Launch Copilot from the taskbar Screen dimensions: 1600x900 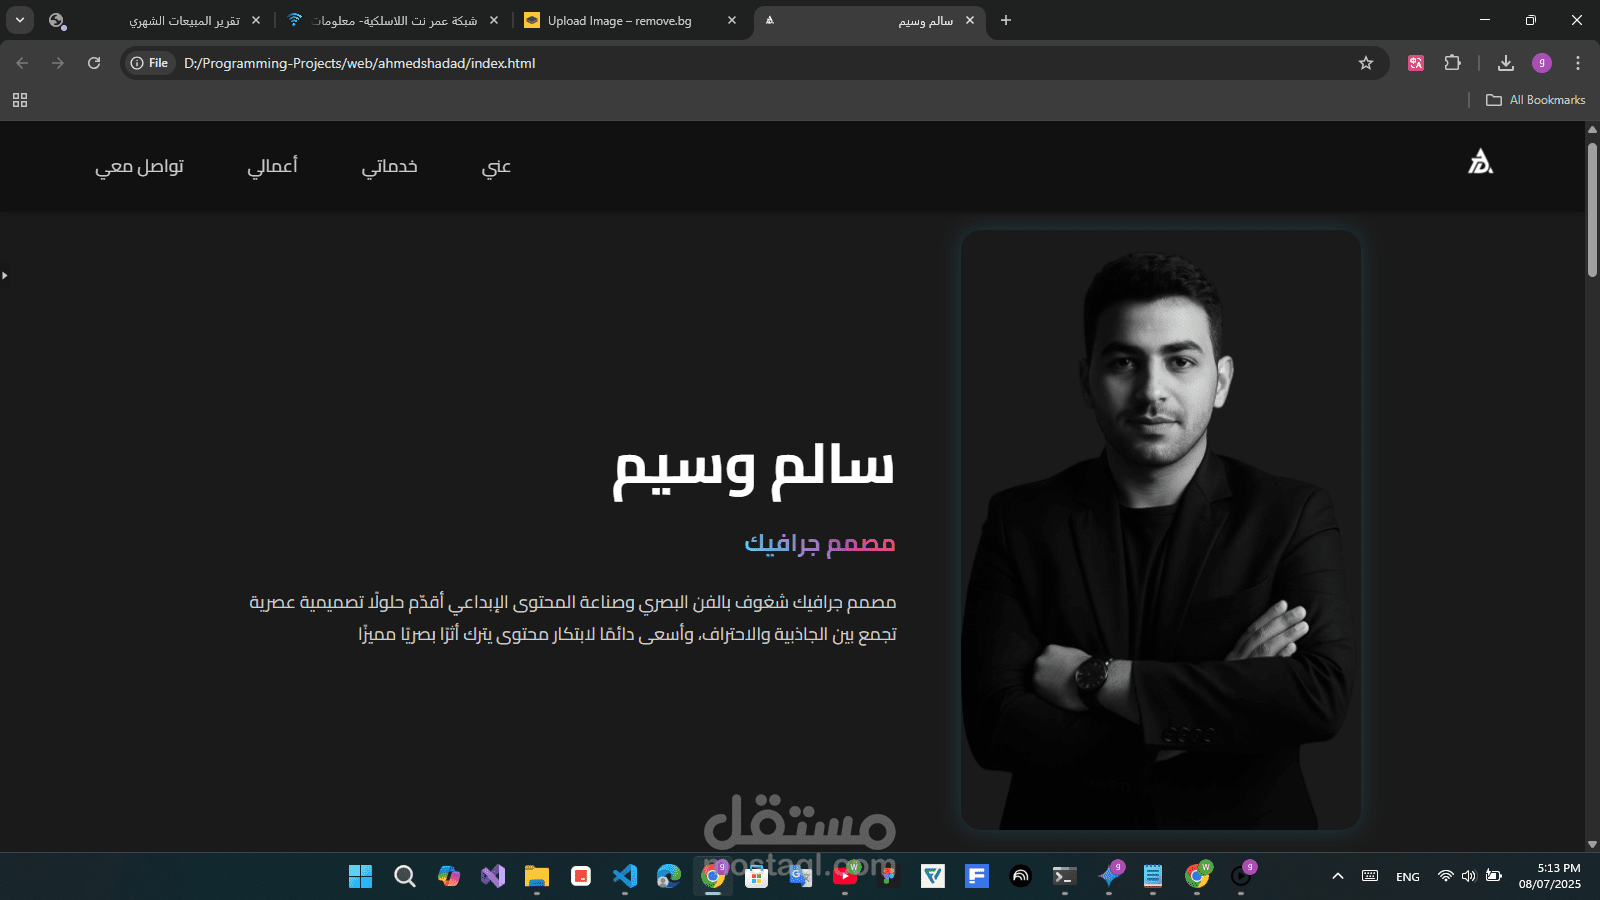tap(449, 876)
